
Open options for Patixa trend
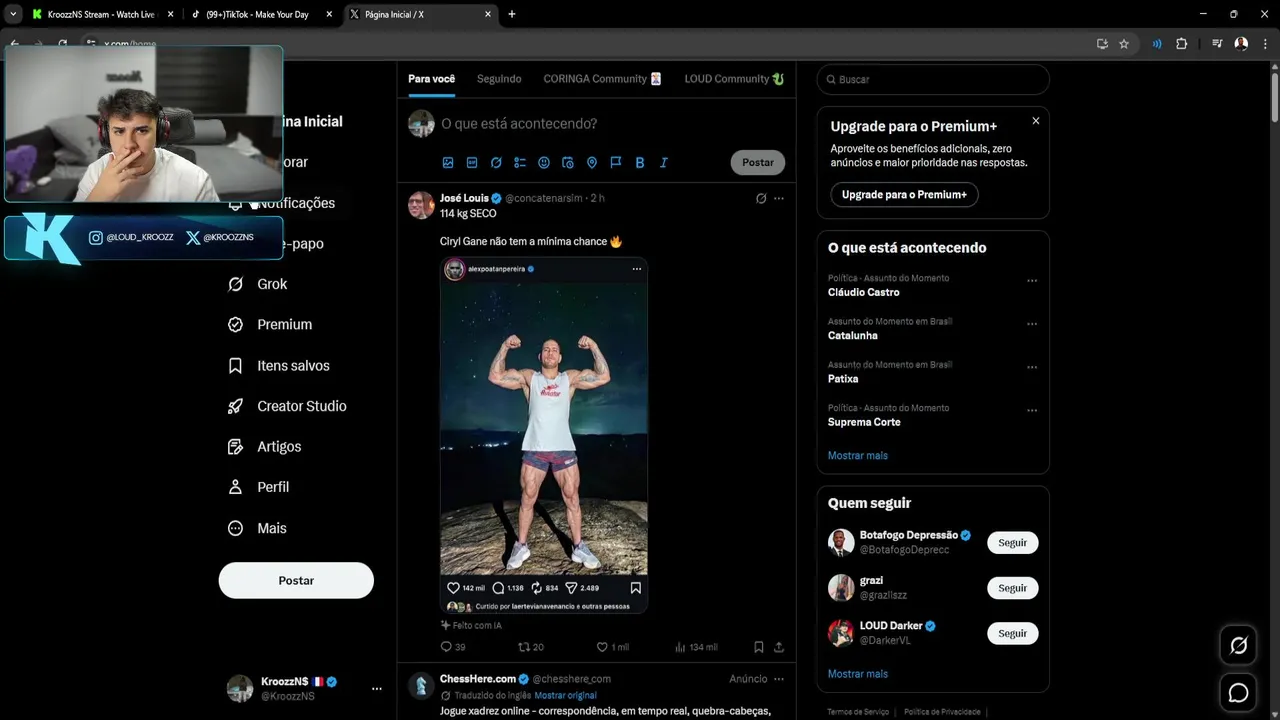coord(1032,367)
